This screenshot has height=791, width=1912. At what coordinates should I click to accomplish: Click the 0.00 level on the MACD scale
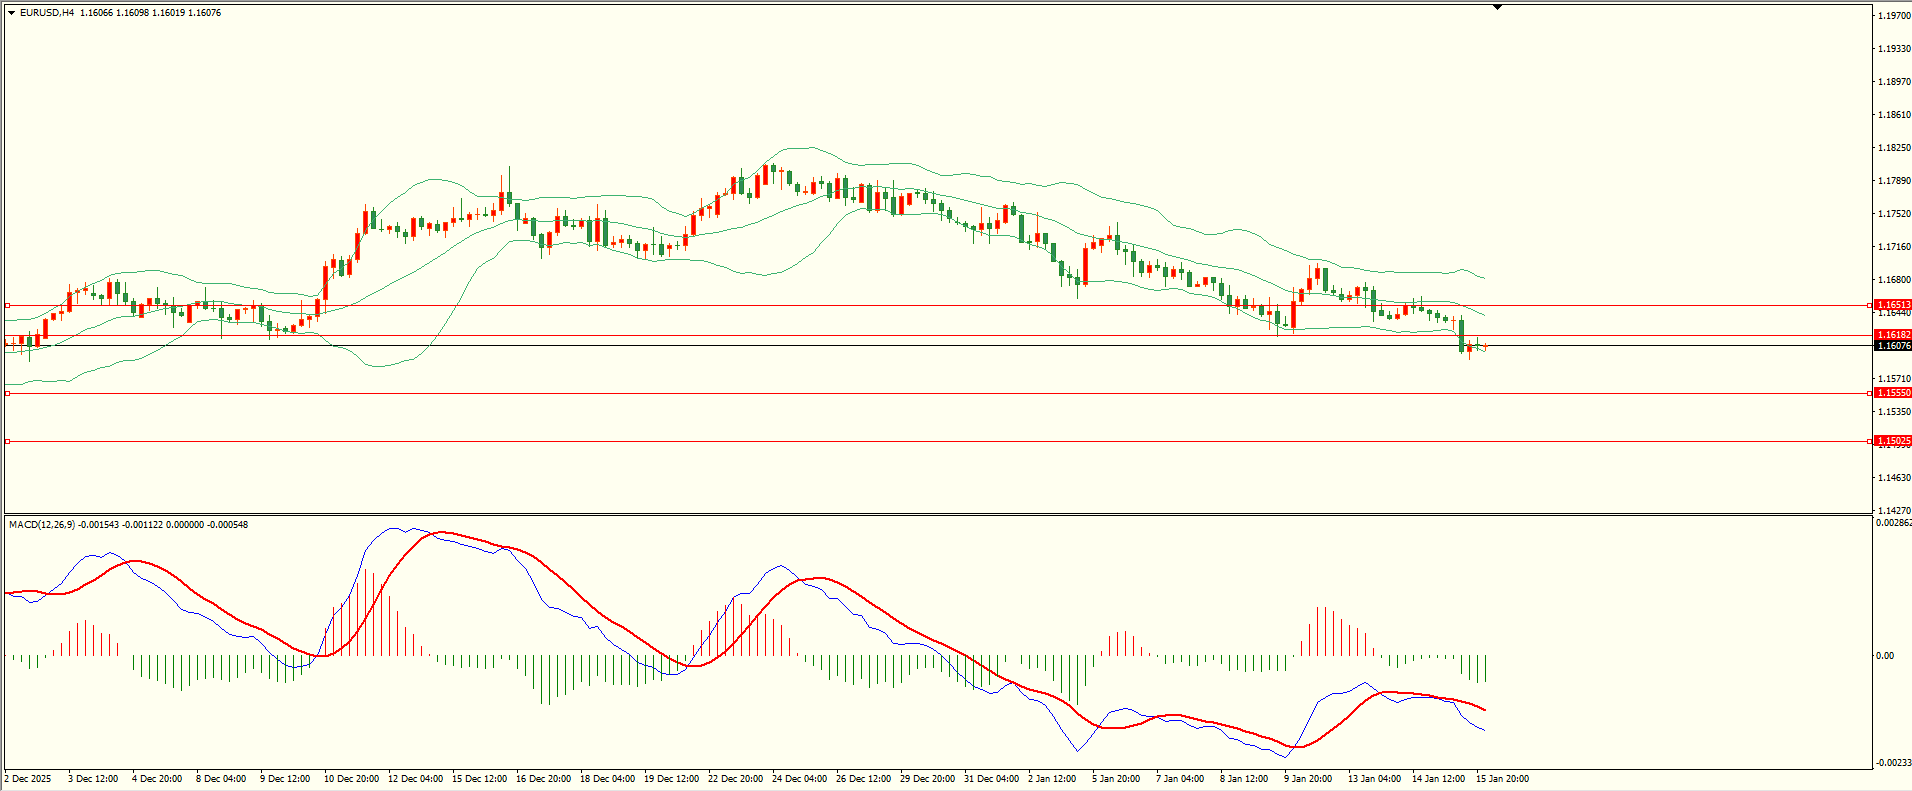pos(1885,656)
